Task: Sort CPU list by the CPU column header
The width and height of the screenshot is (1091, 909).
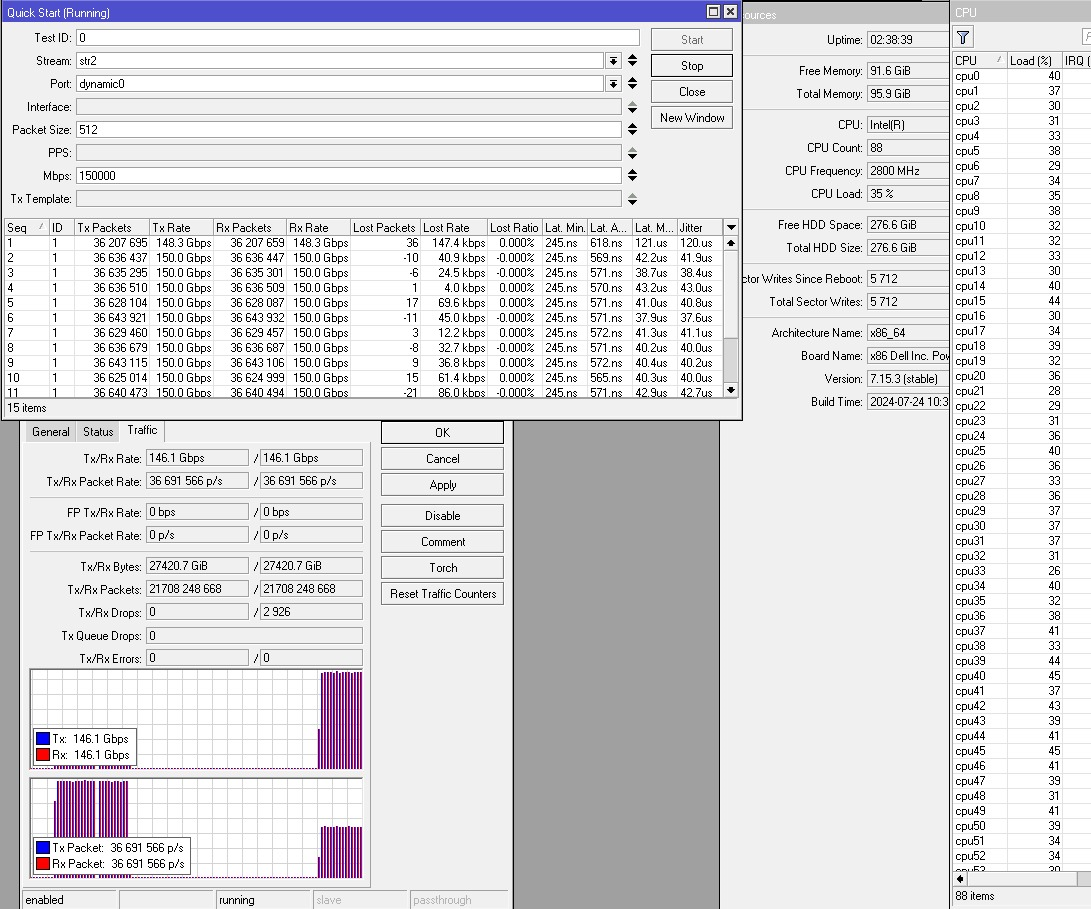Action: (979, 61)
